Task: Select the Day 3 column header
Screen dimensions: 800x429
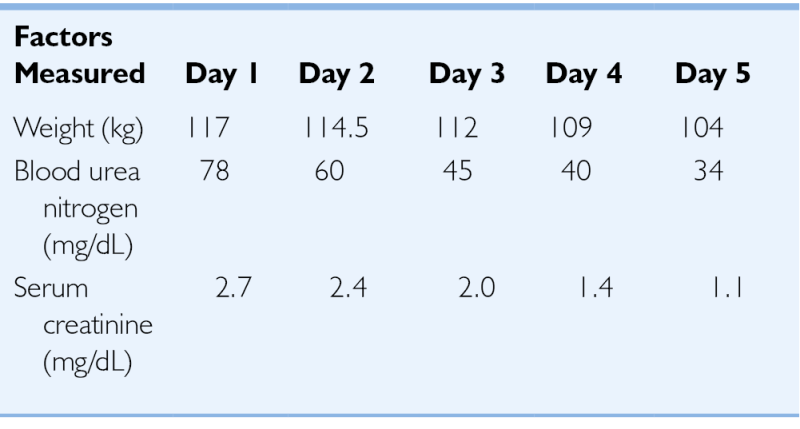Action: 467,75
